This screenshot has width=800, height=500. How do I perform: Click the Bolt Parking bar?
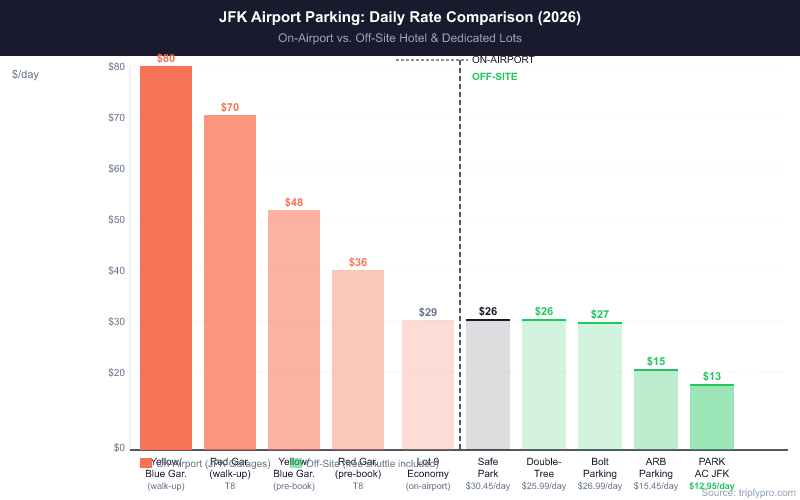[x=600, y=385]
